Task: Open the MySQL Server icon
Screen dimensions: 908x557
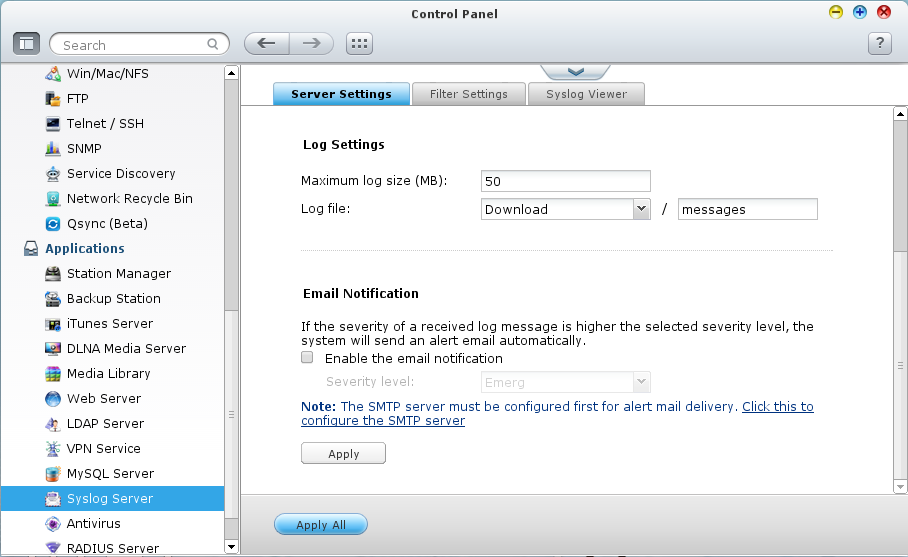Action: 54,474
